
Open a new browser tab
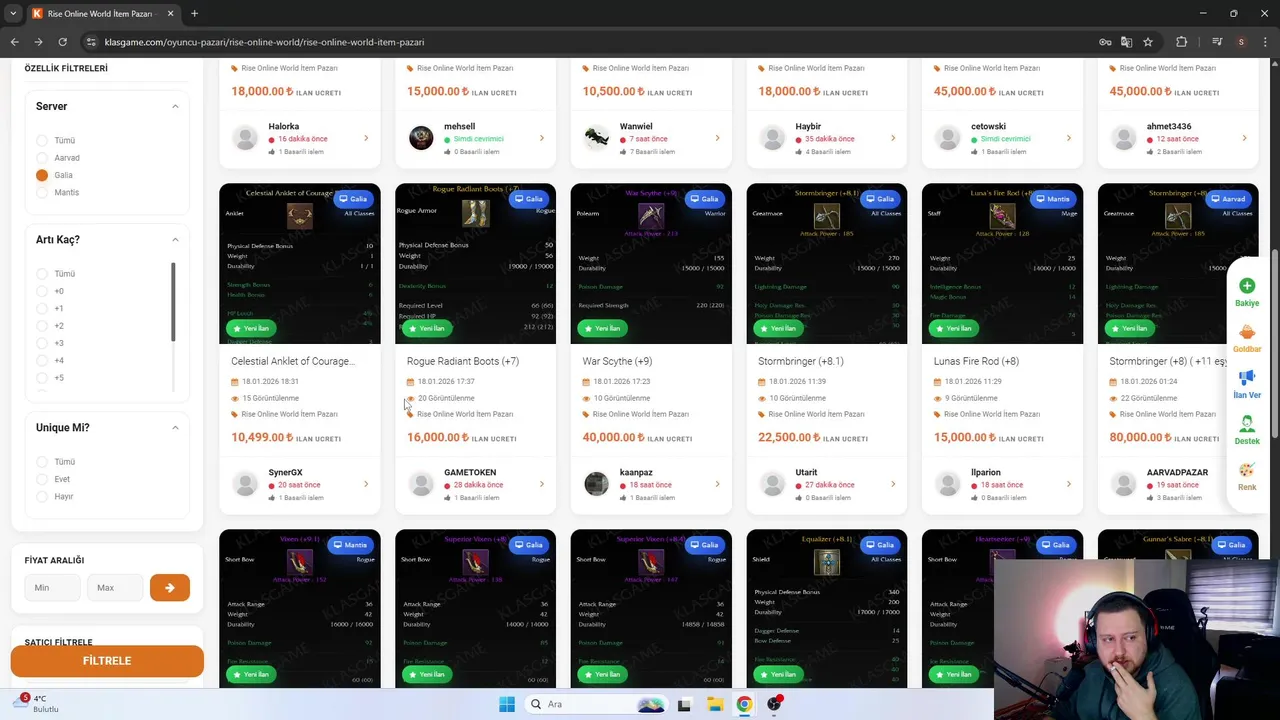pyautogui.click(x=194, y=14)
